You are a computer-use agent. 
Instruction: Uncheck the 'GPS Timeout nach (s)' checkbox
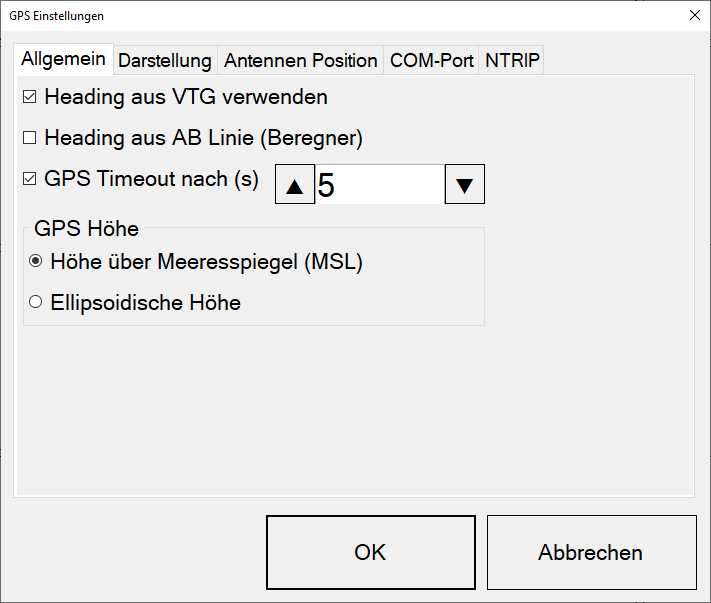(29, 179)
